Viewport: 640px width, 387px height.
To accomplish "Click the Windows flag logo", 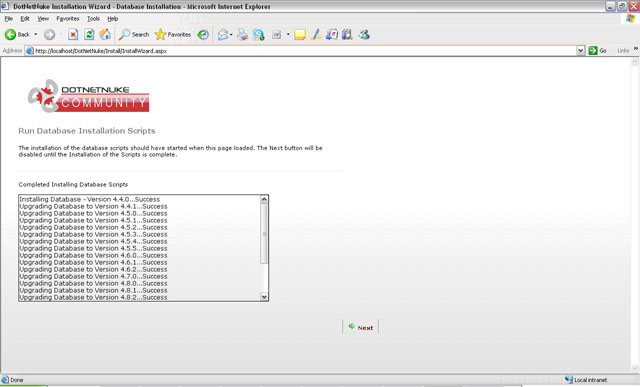I will click(x=631, y=19).
